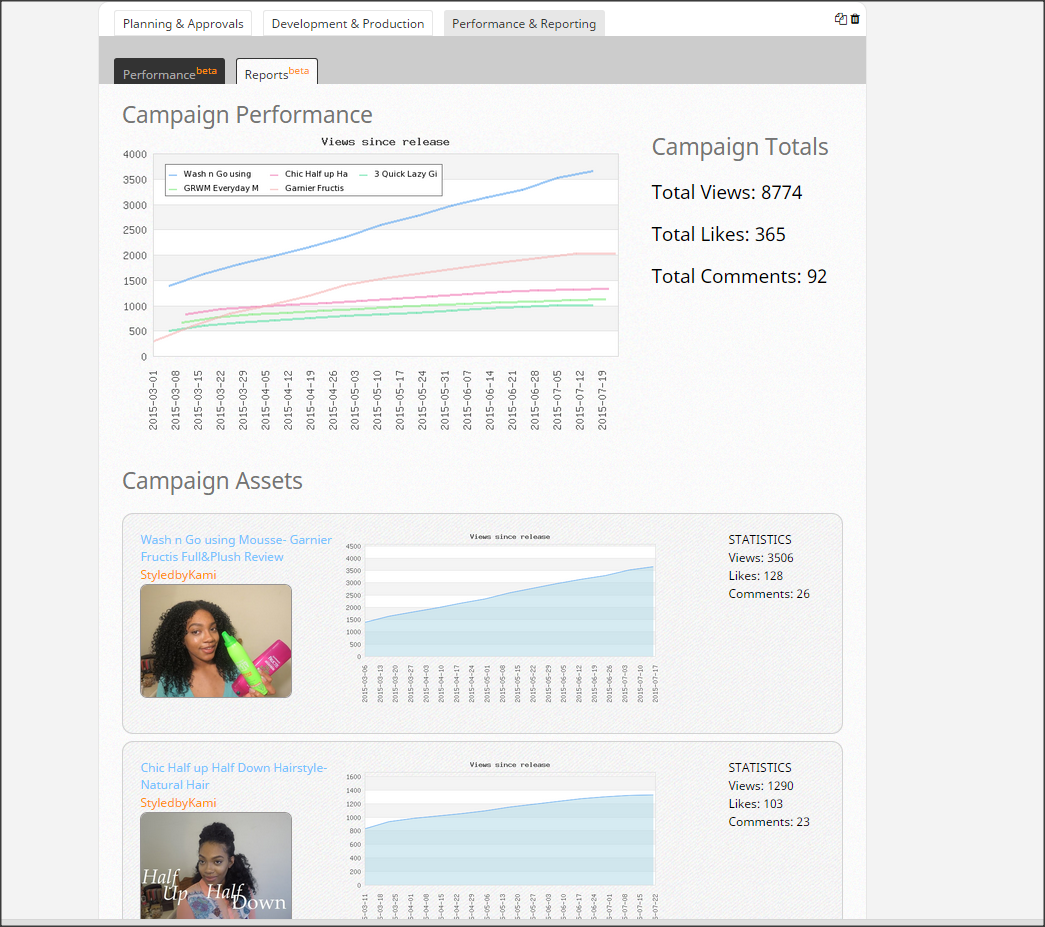Switch to Development & Production tab
This screenshot has height=927, width=1045.
tap(347, 24)
